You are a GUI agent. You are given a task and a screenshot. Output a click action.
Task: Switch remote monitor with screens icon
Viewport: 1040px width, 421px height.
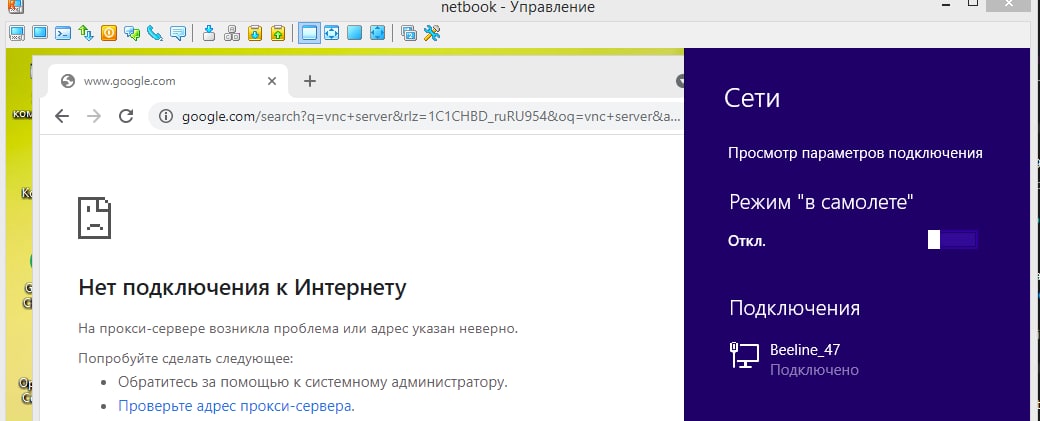pos(409,32)
